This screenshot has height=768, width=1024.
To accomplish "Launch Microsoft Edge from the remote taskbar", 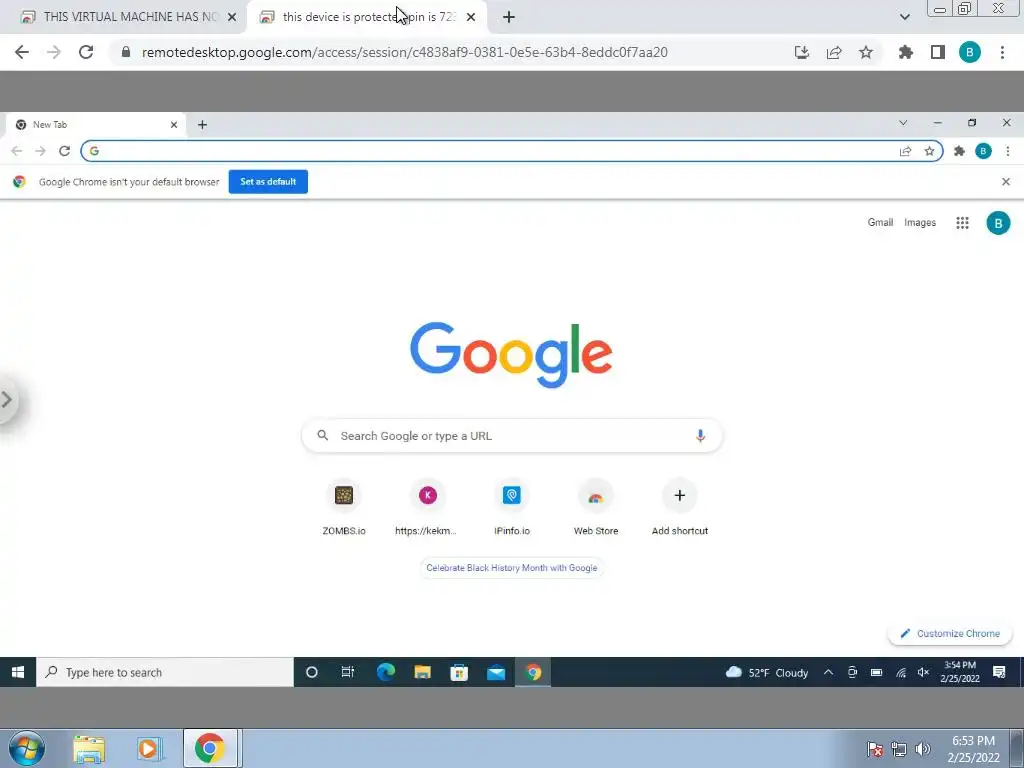I will (x=385, y=672).
